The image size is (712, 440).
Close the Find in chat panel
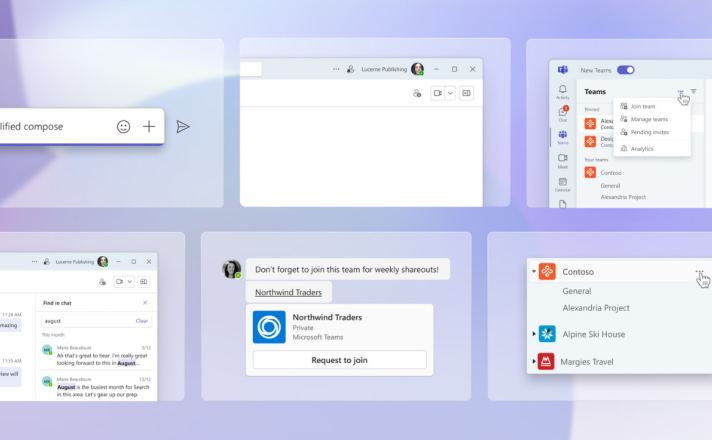coord(145,303)
